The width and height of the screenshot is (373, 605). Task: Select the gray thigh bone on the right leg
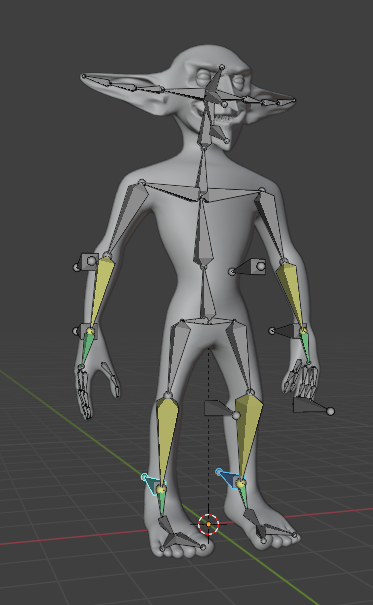(240, 356)
